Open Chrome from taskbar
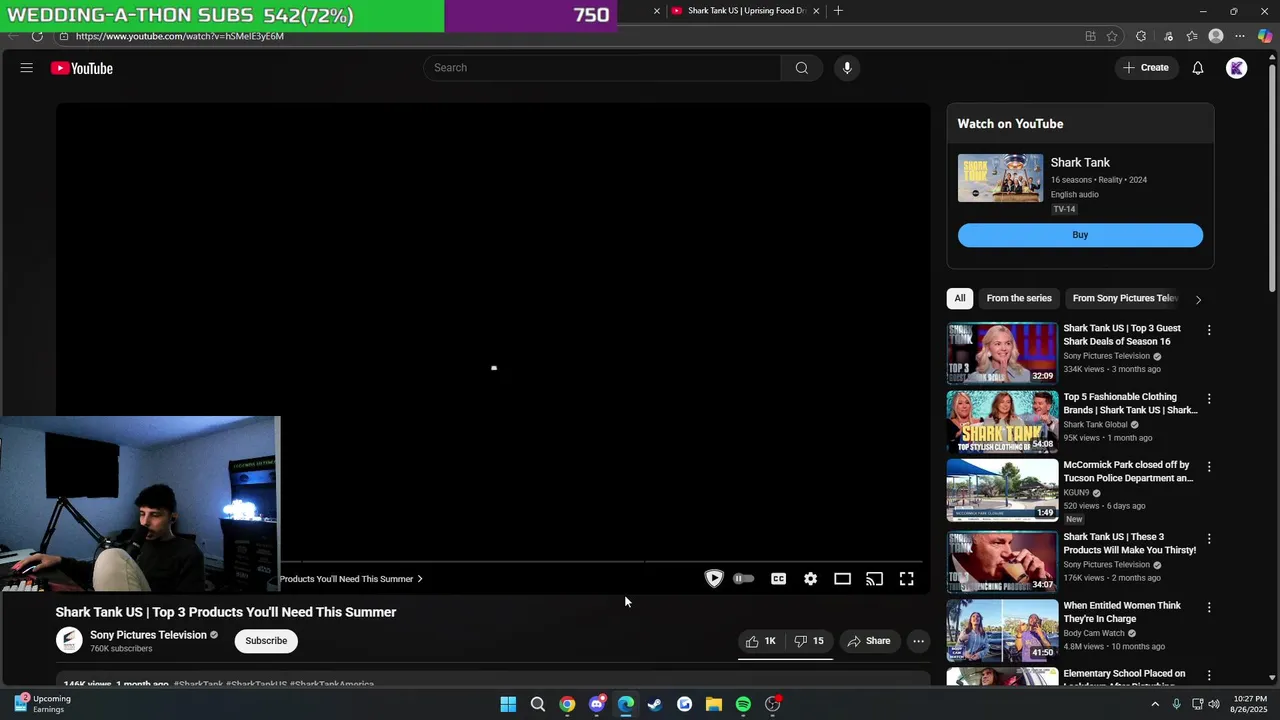Viewport: 1280px width, 720px height. point(567,704)
